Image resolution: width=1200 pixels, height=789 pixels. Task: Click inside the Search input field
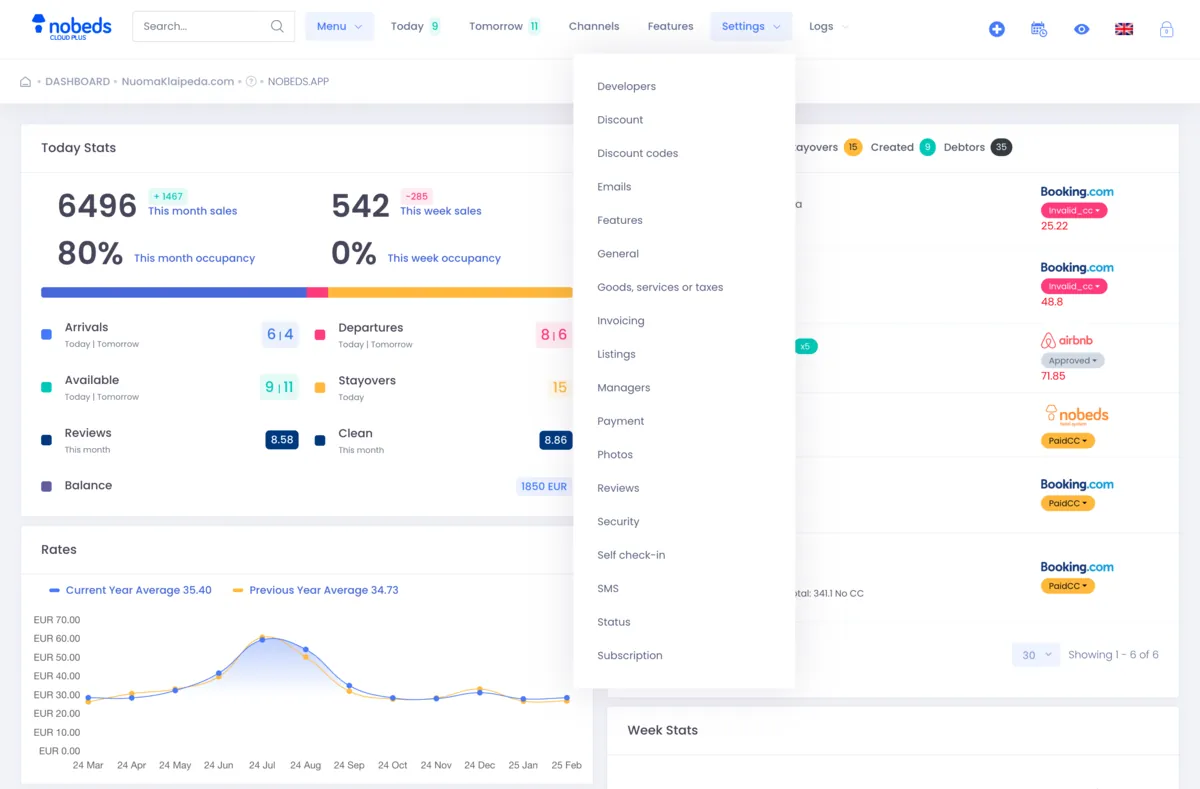pos(200,27)
